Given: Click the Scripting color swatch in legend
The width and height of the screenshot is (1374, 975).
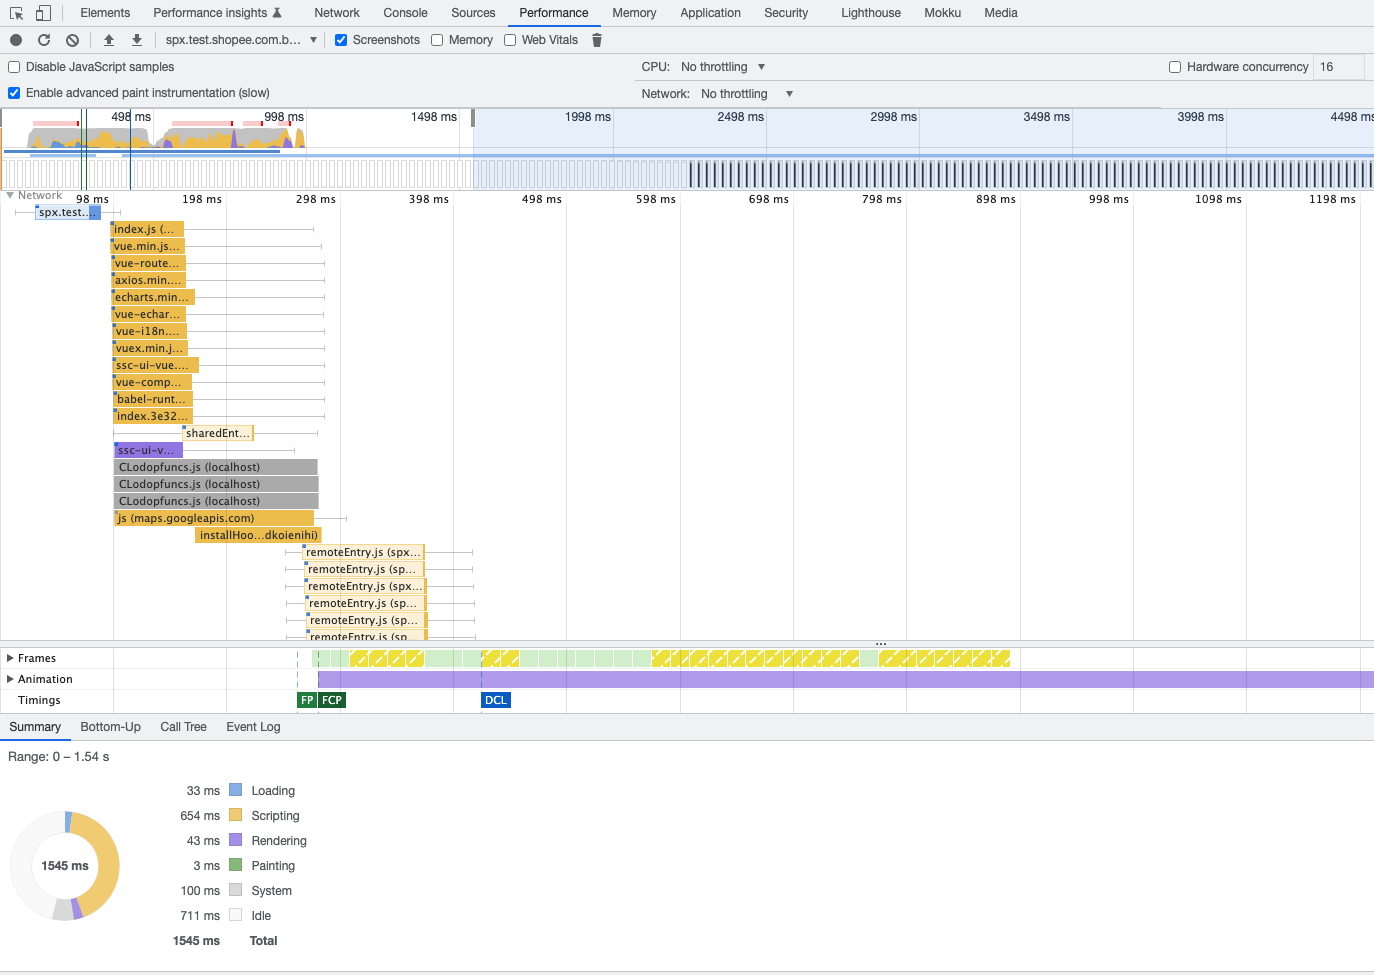Looking at the screenshot, I should 236,815.
